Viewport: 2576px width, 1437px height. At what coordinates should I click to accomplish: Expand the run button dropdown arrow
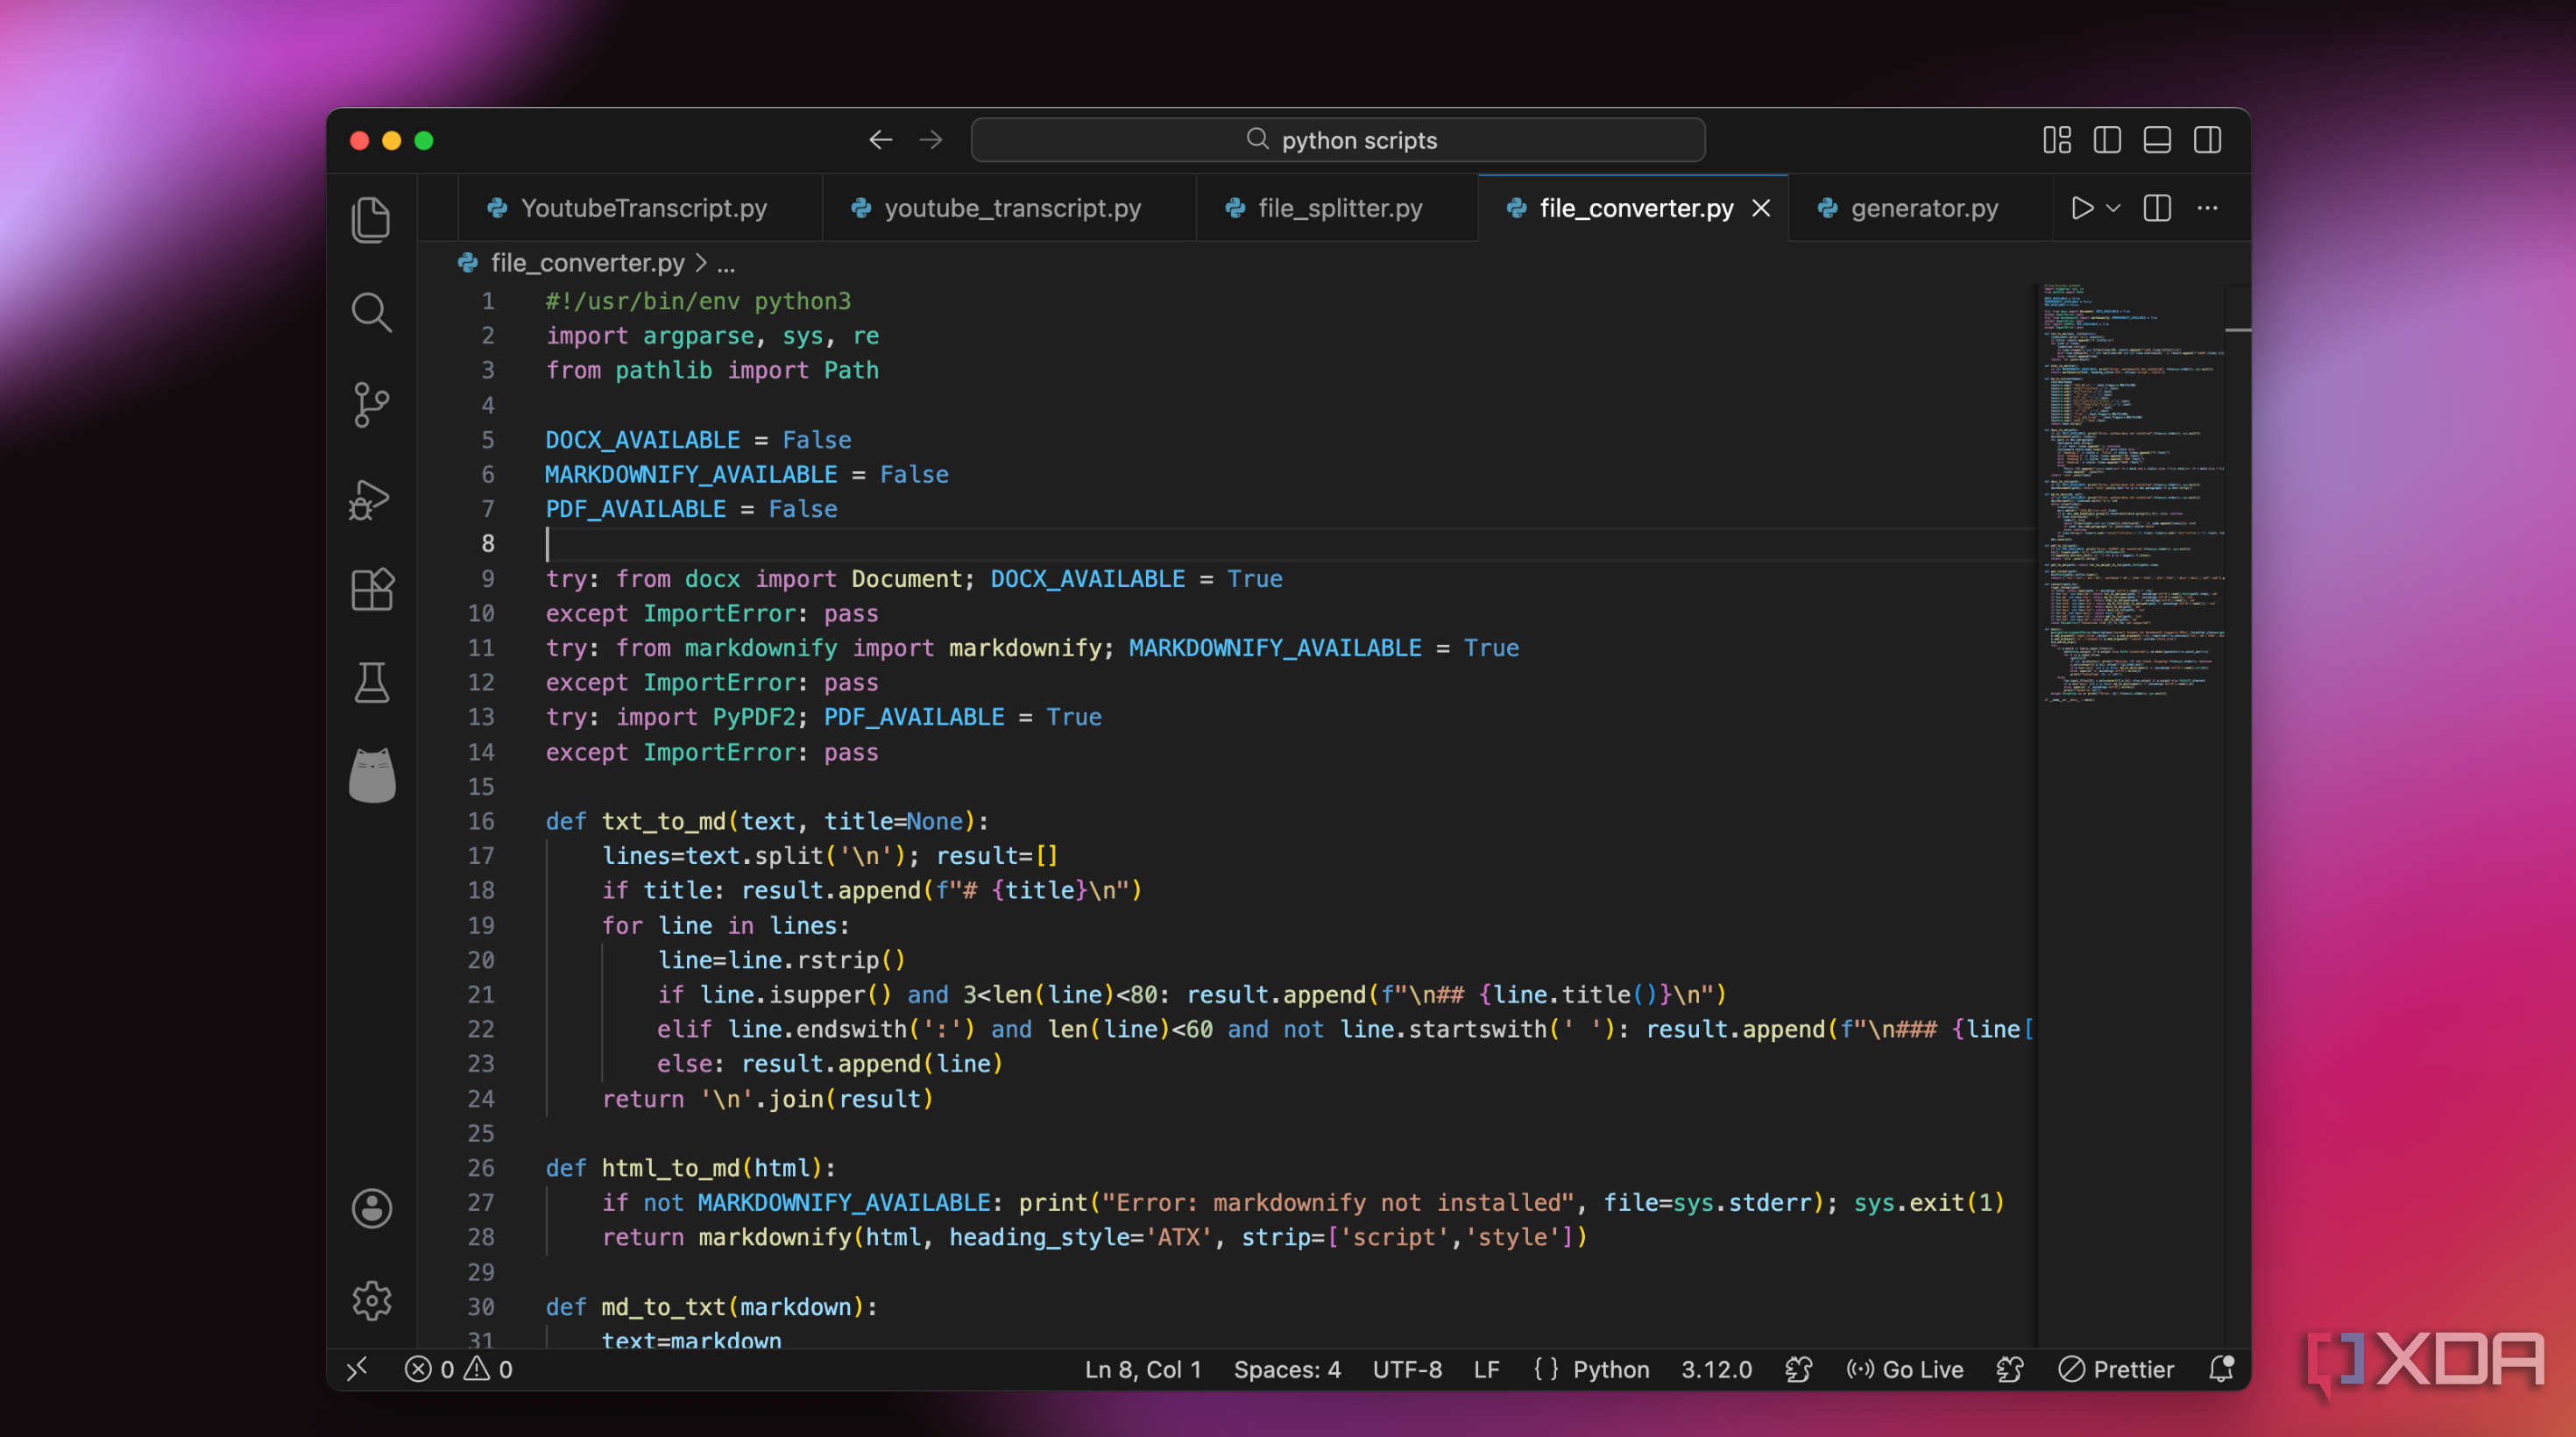[x=2113, y=208]
